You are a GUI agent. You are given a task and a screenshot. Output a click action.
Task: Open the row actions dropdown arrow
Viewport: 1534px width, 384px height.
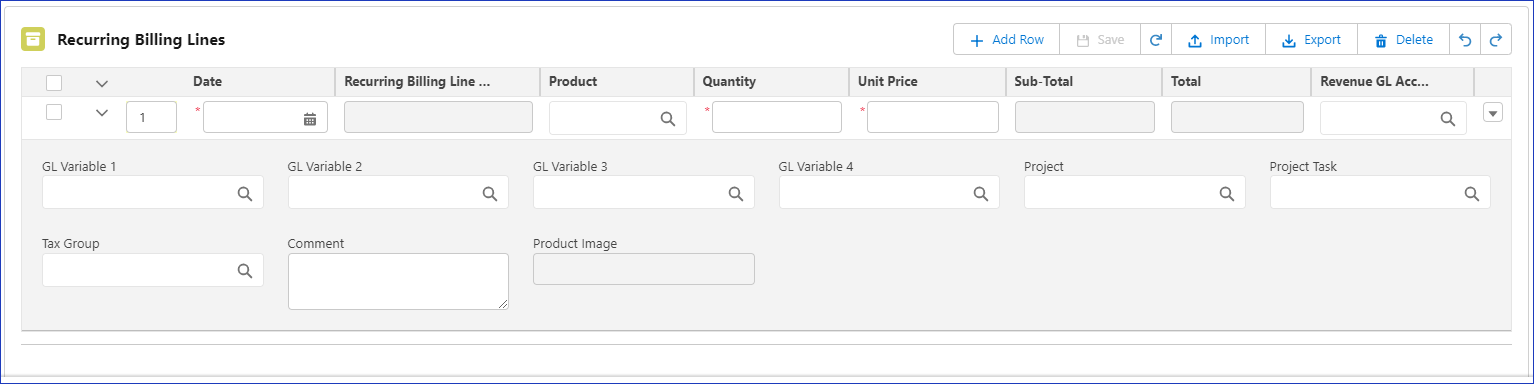pos(1493,113)
